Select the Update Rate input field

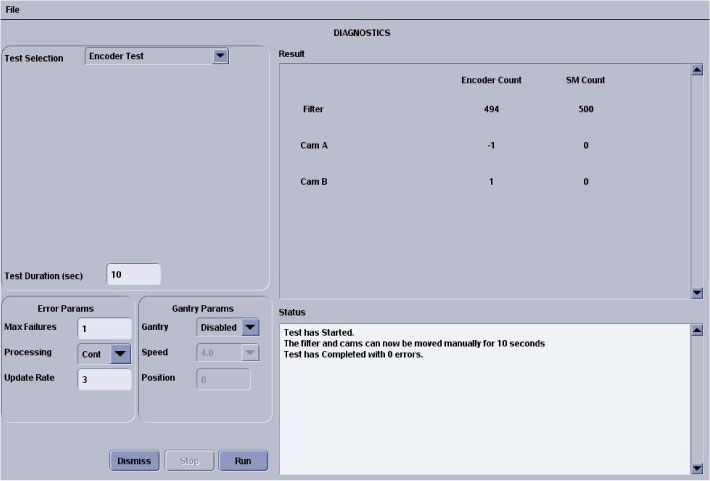[x=104, y=379]
